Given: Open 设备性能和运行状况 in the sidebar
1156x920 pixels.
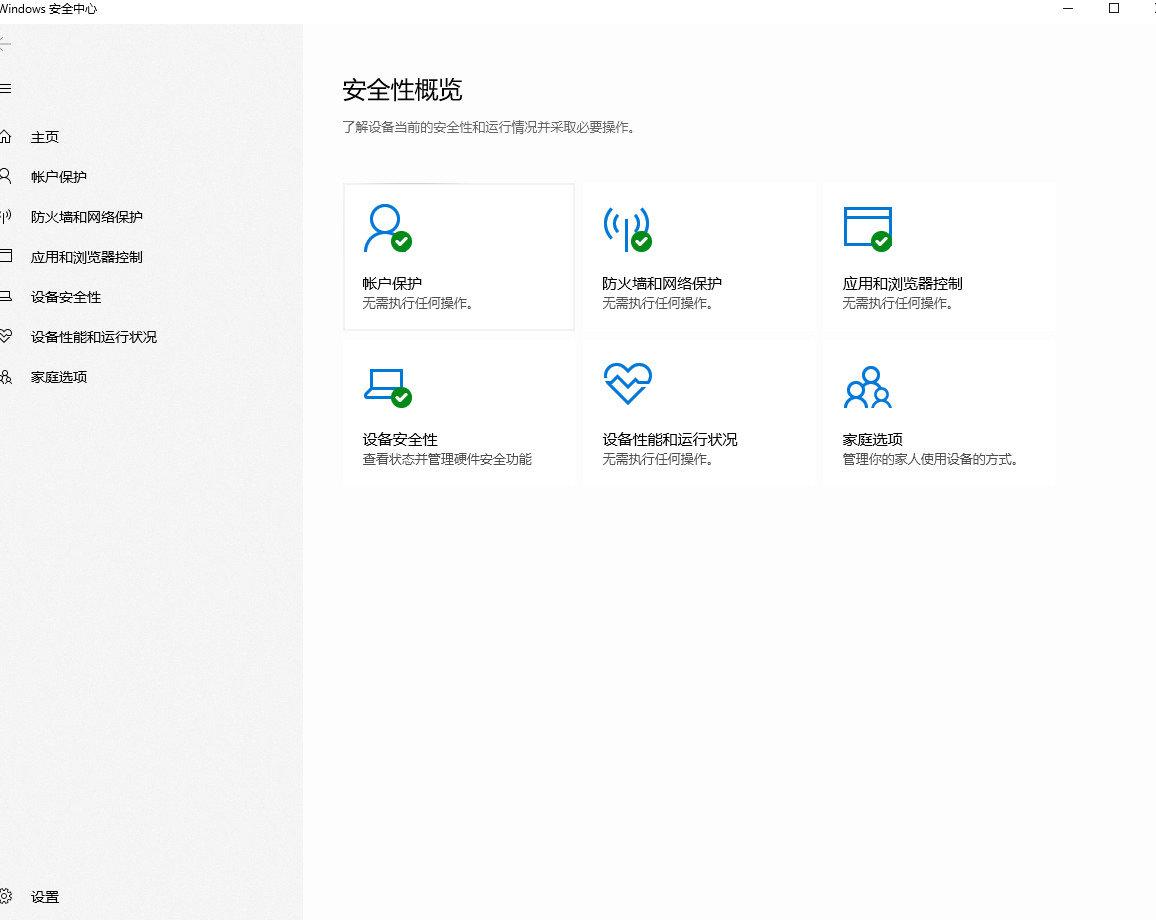Looking at the screenshot, I should click(x=94, y=337).
